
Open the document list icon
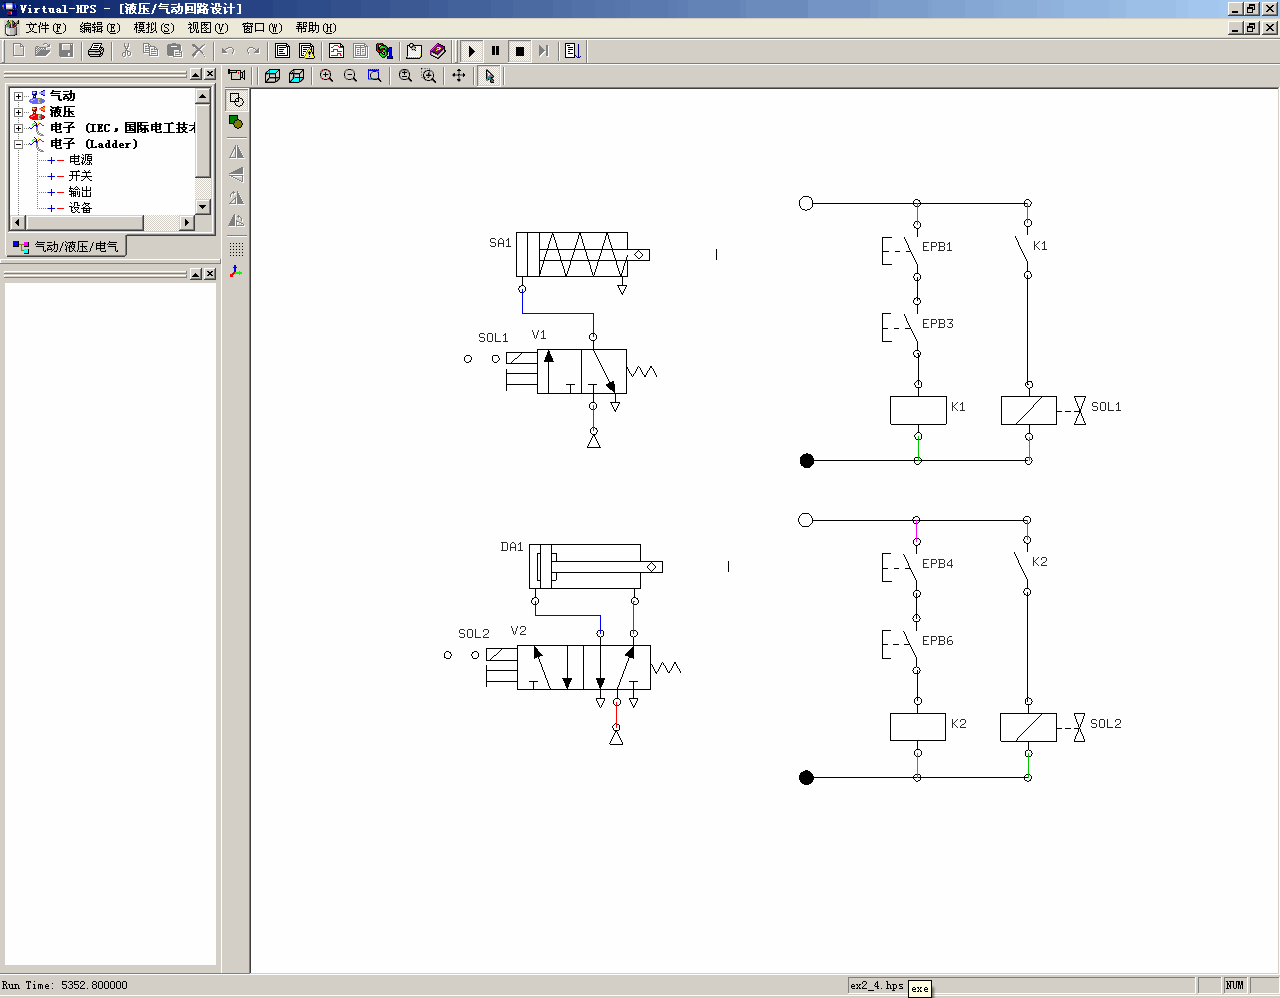pos(282,51)
